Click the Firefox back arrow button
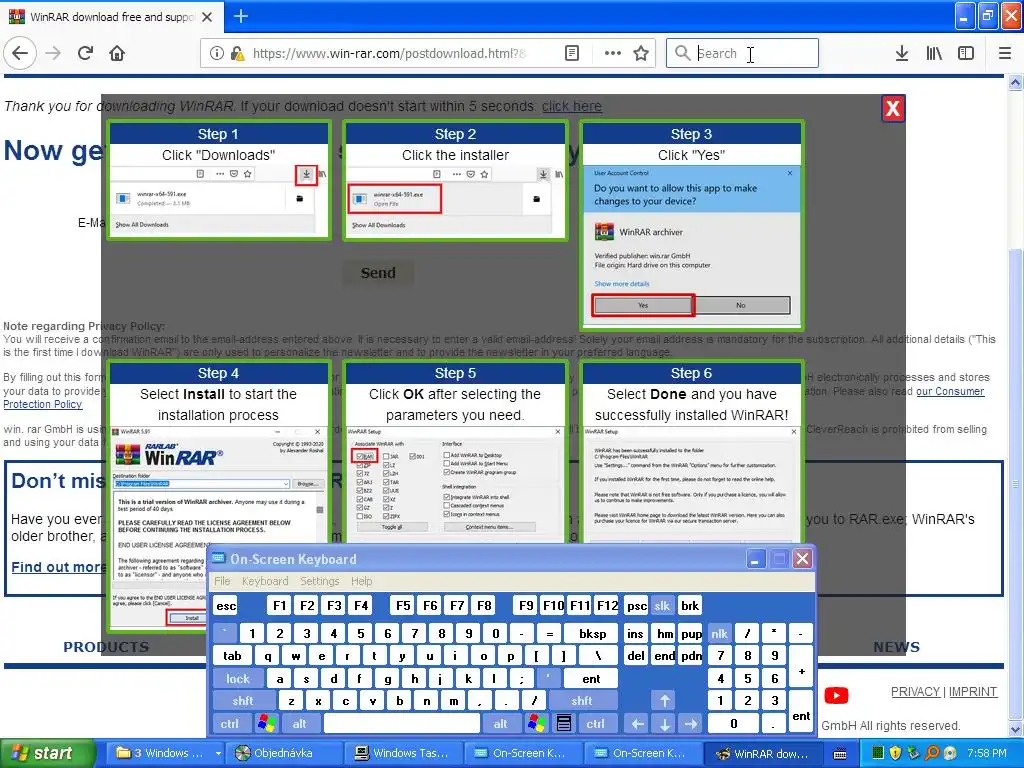Screen dimensions: 1024x768 pyautogui.click(x=20, y=53)
